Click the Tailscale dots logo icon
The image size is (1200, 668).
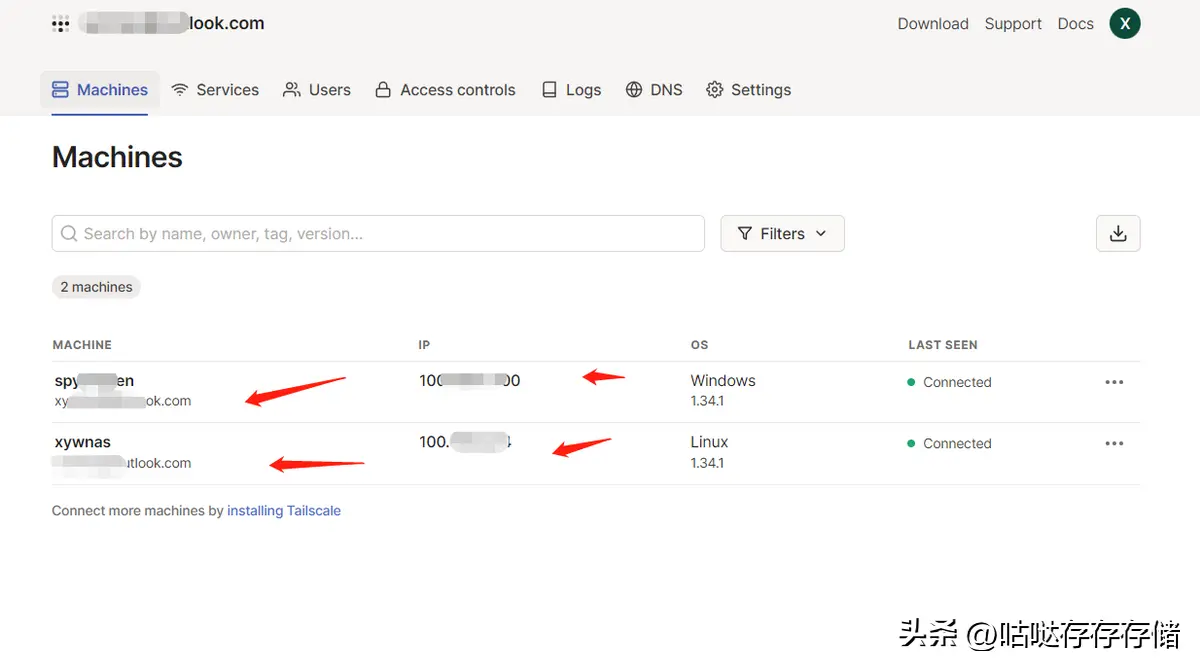(x=61, y=24)
